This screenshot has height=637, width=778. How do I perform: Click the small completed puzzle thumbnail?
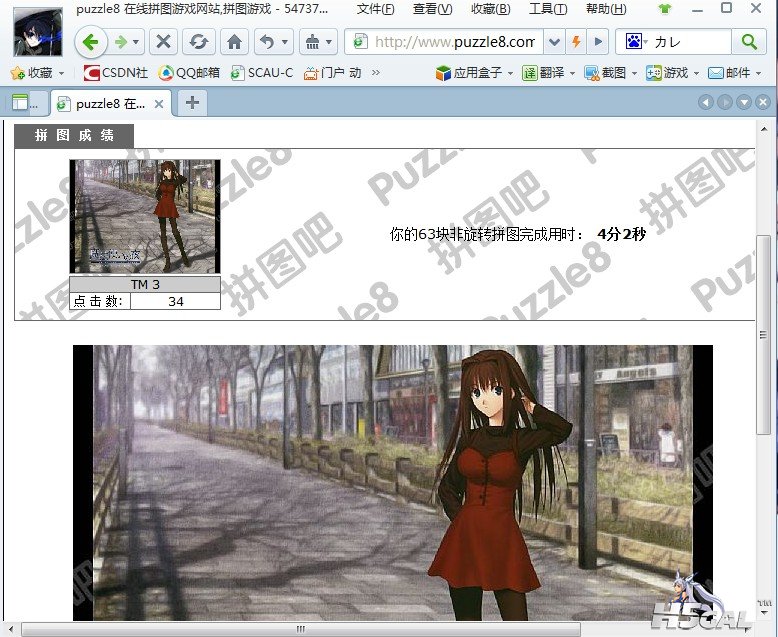[x=145, y=216]
